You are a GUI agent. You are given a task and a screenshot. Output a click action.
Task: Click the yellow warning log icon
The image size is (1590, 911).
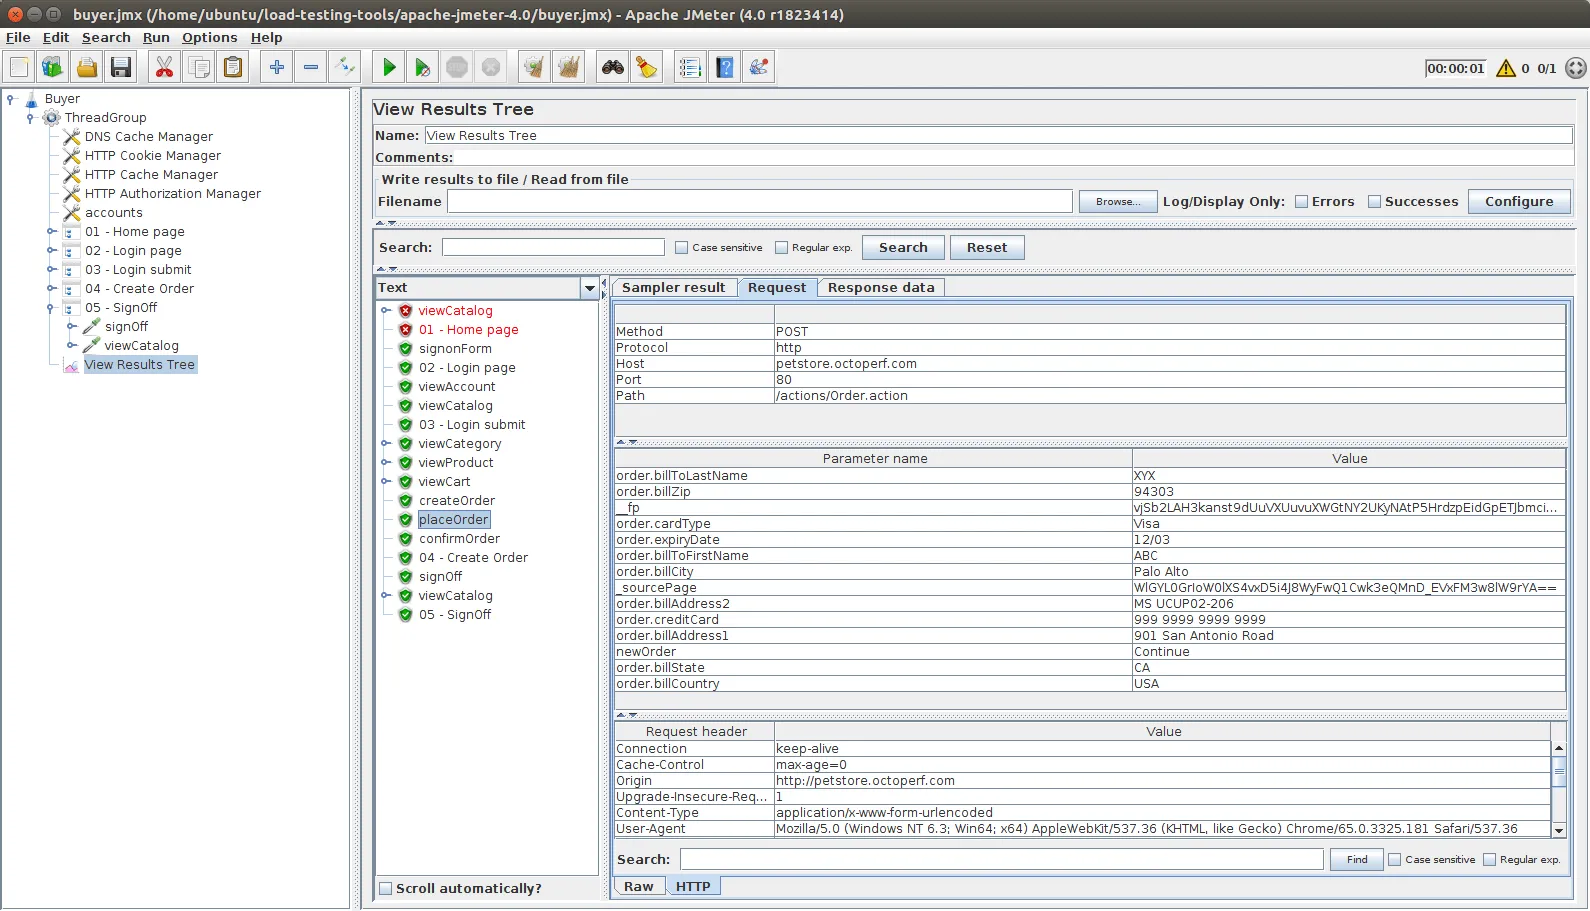coord(1505,69)
